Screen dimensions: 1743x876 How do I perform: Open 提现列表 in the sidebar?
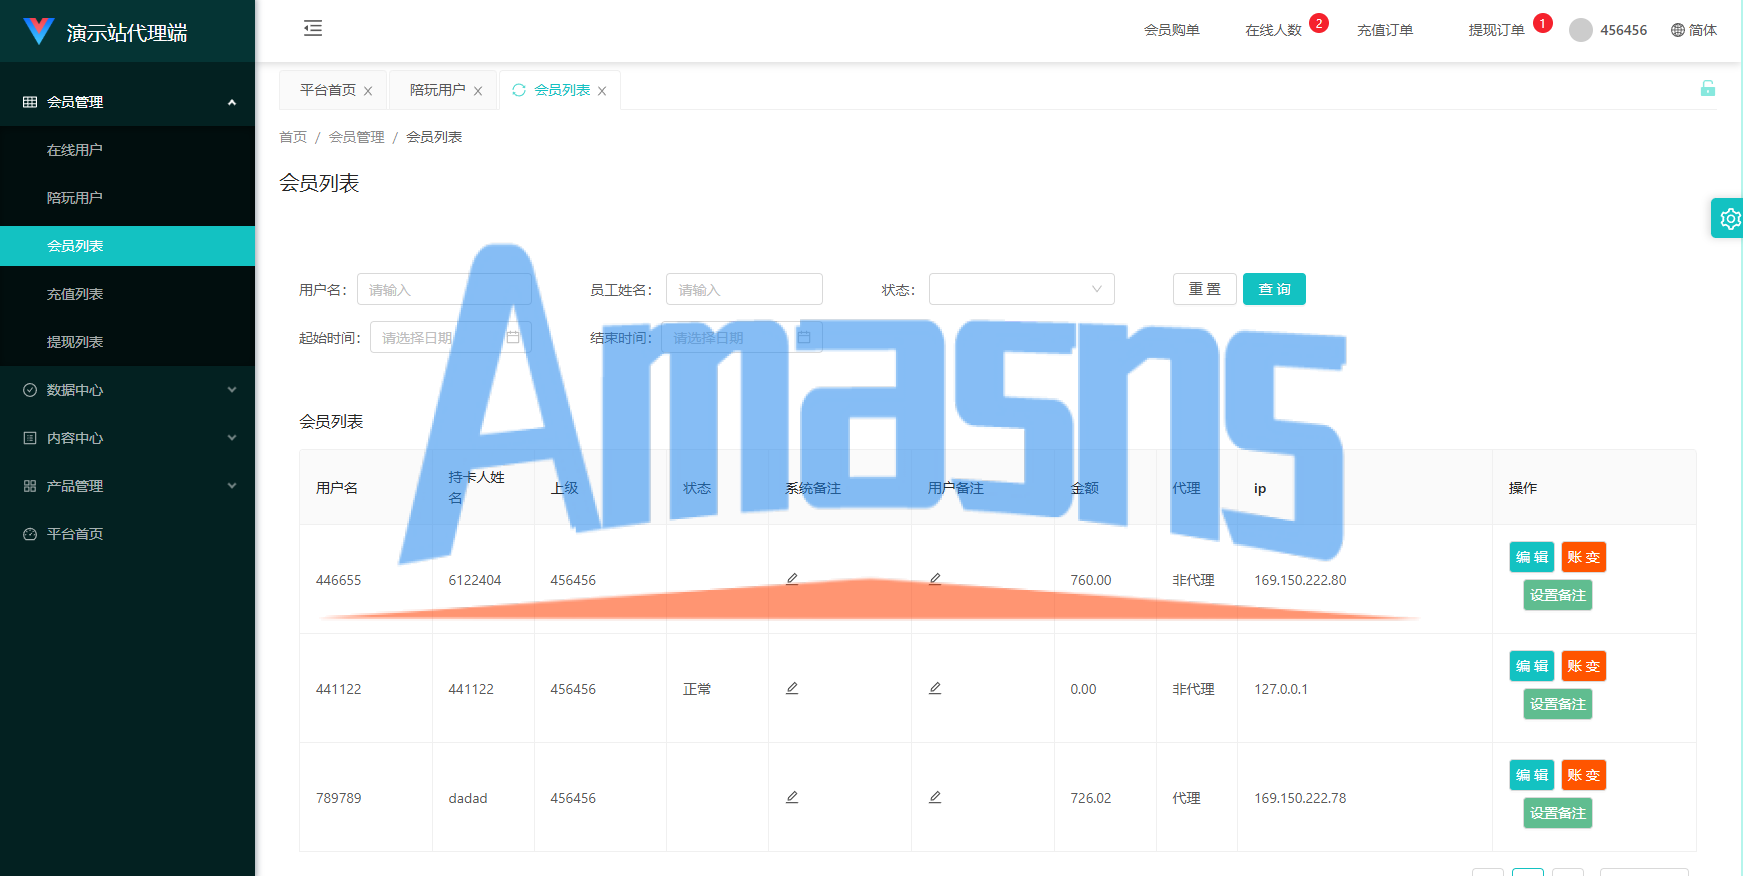click(x=128, y=342)
